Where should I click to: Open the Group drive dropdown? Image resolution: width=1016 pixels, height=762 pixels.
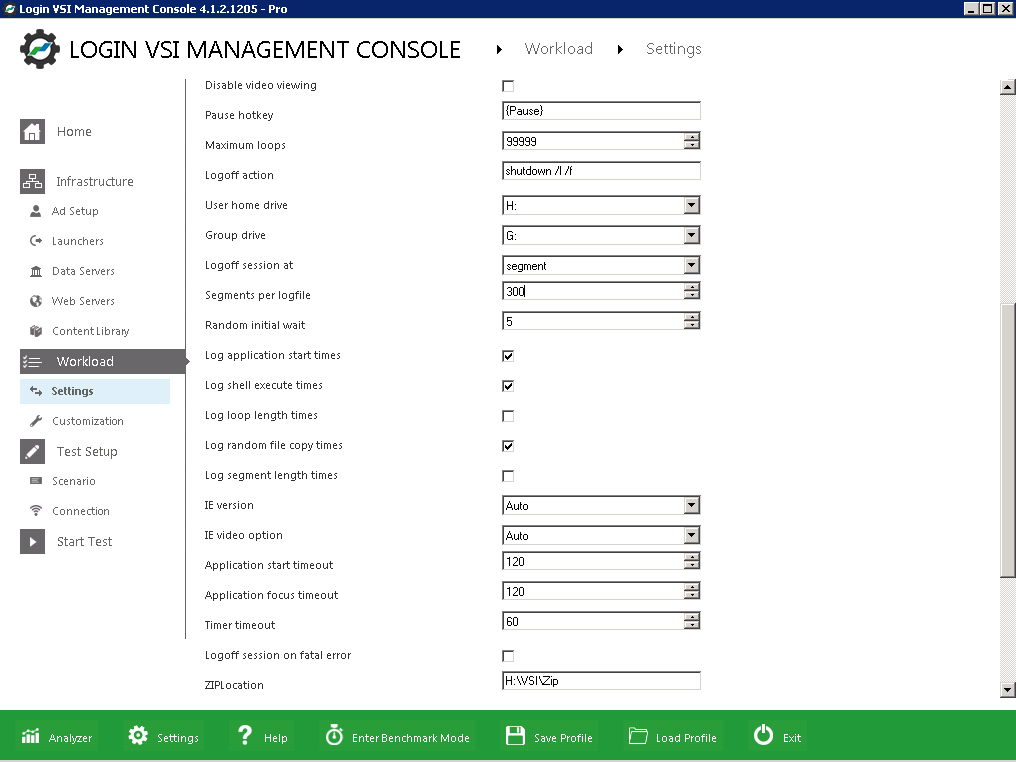click(691, 235)
